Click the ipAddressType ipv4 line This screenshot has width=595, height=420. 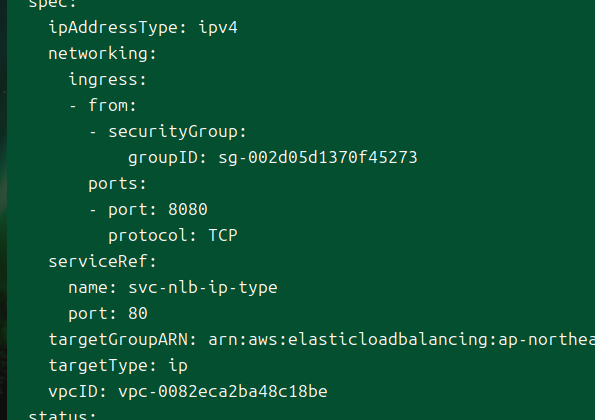point(143,28)
